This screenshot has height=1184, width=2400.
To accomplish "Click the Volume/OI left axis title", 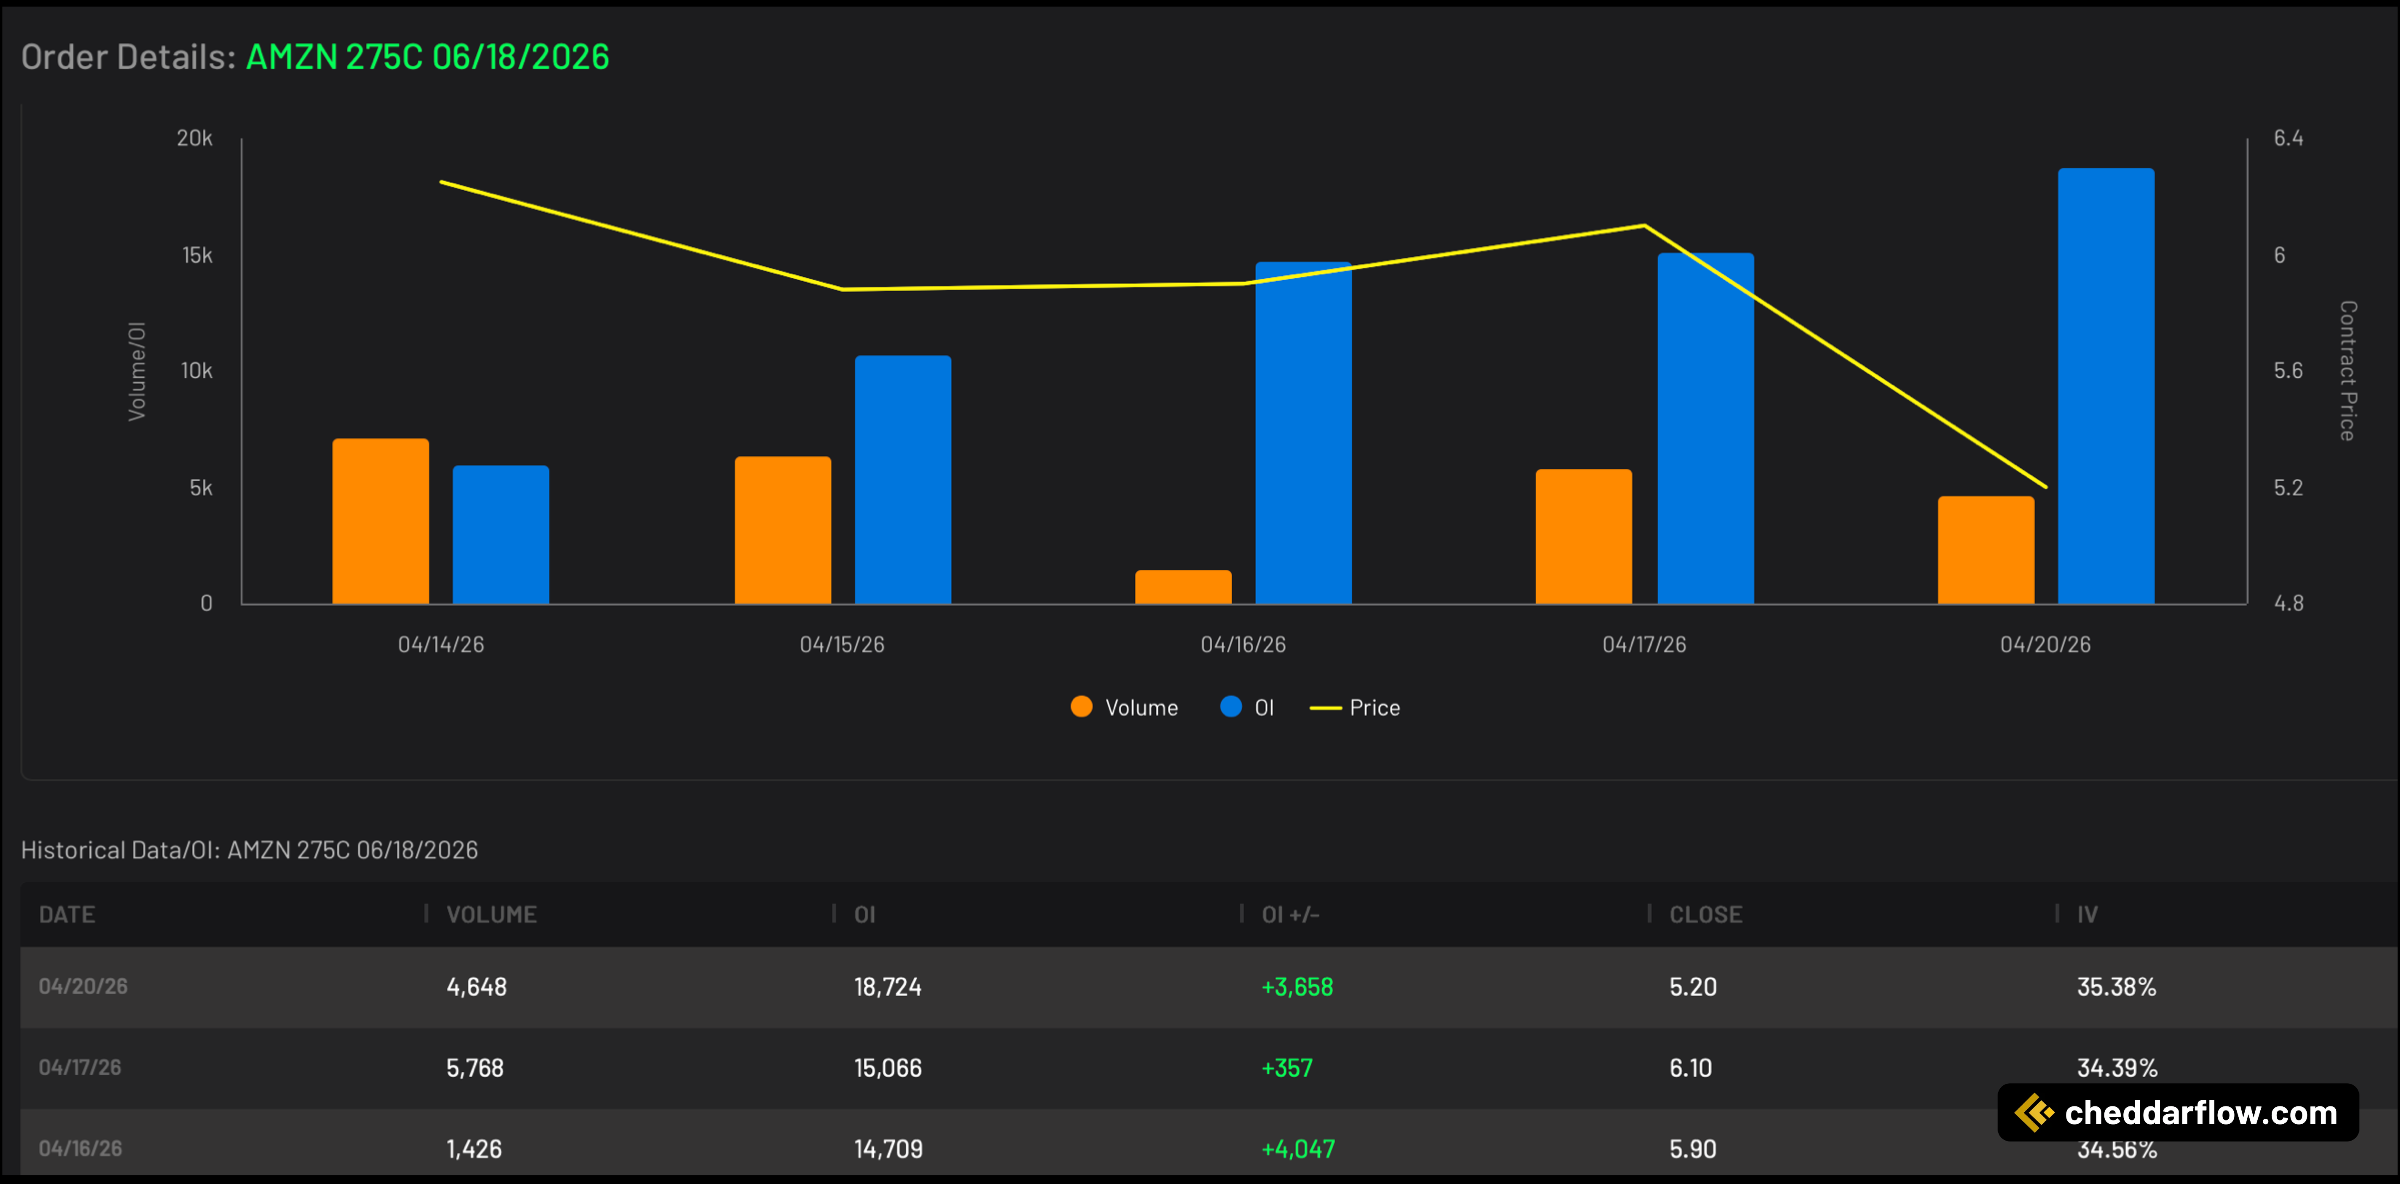I will 137,371.
